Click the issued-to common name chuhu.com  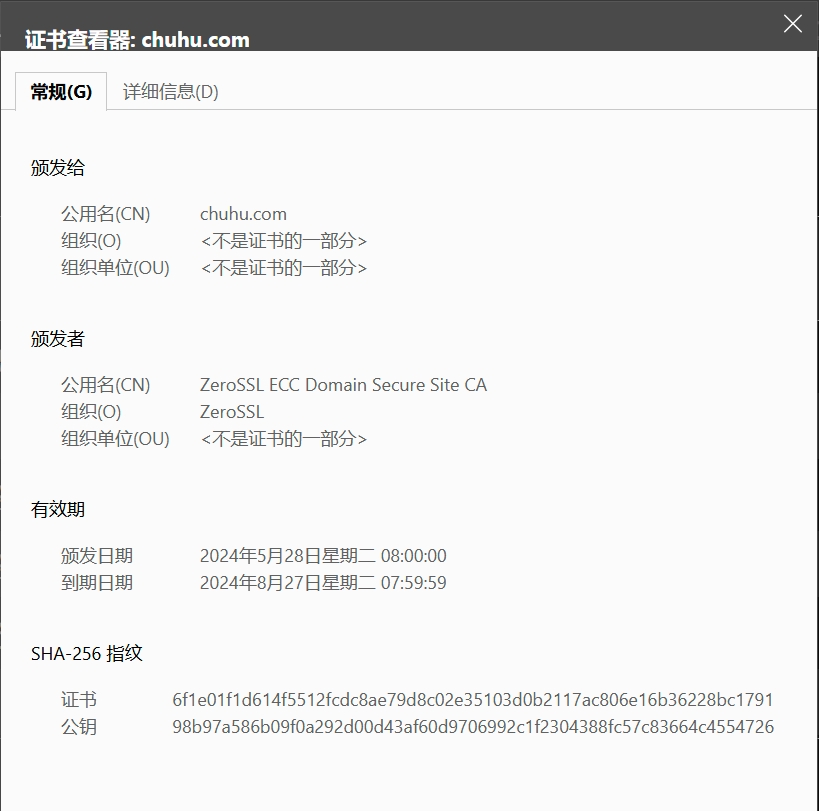tap(243, 214)
